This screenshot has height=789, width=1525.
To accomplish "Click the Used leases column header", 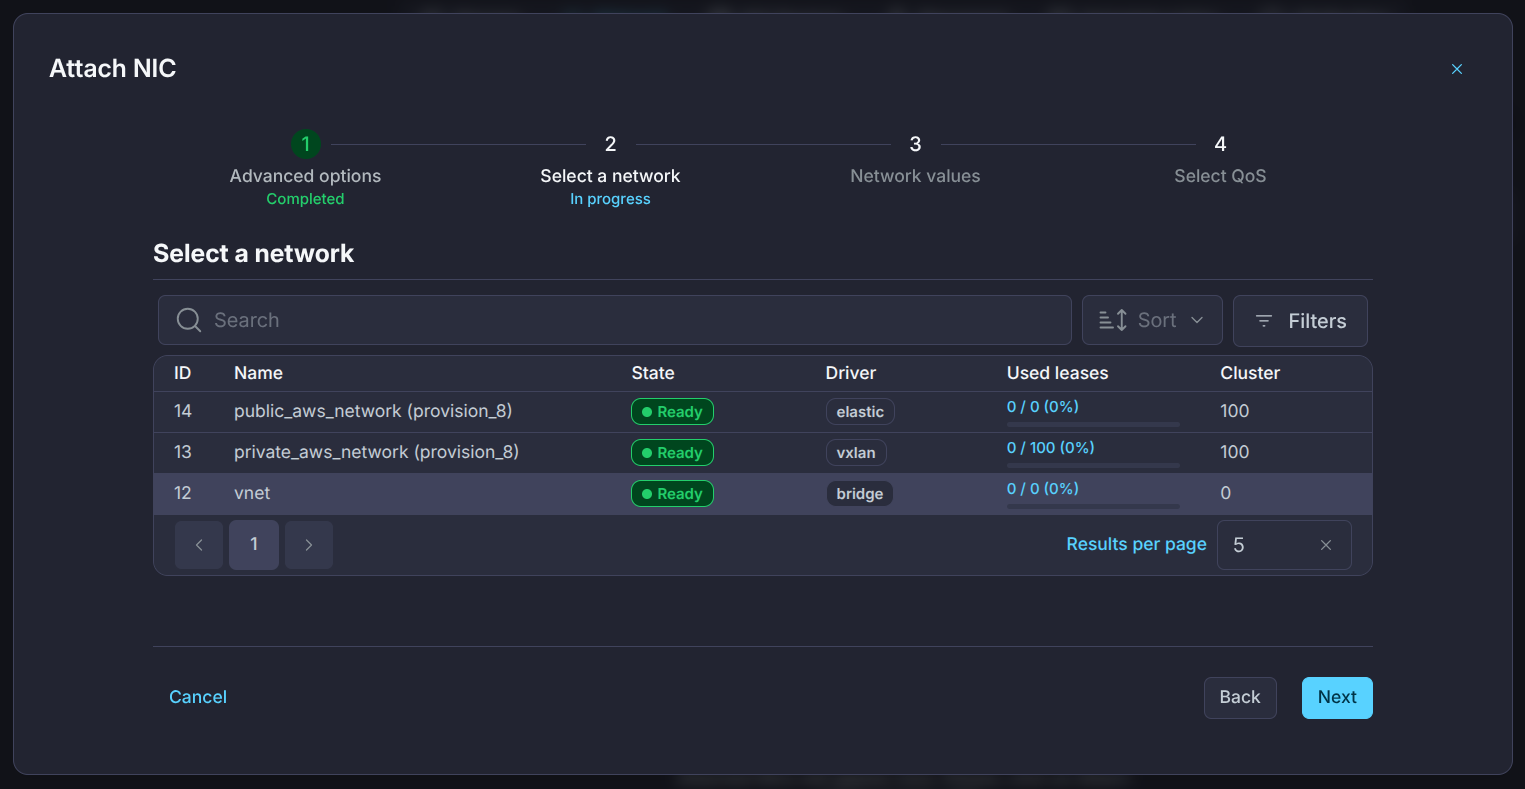I will (1057, 373).
